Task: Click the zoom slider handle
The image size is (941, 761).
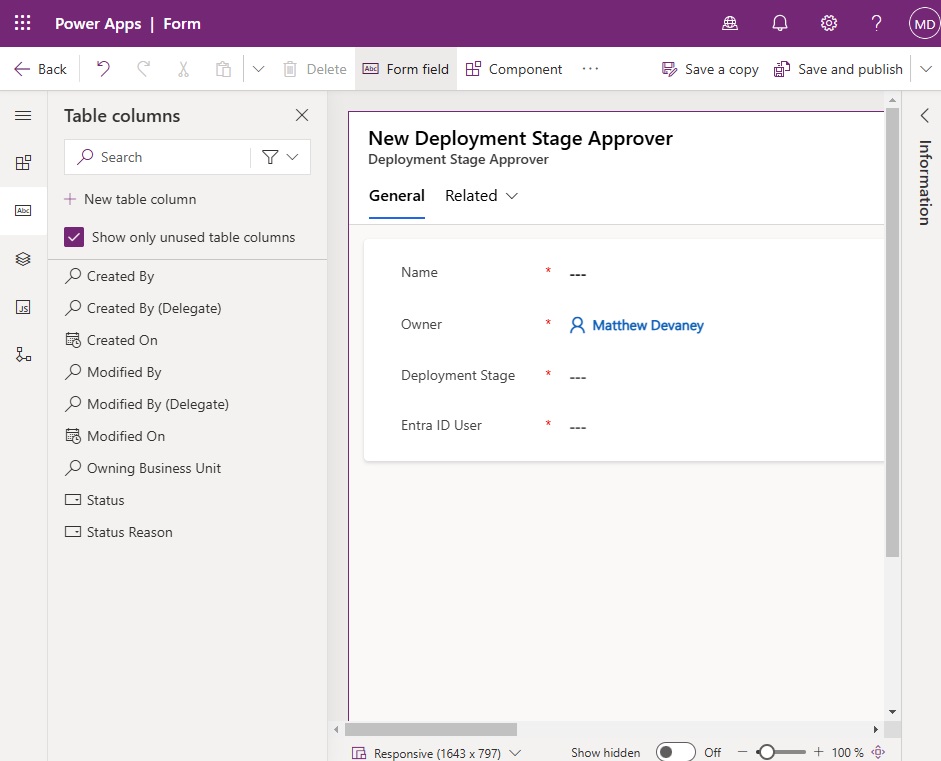Action: point(766,752)
